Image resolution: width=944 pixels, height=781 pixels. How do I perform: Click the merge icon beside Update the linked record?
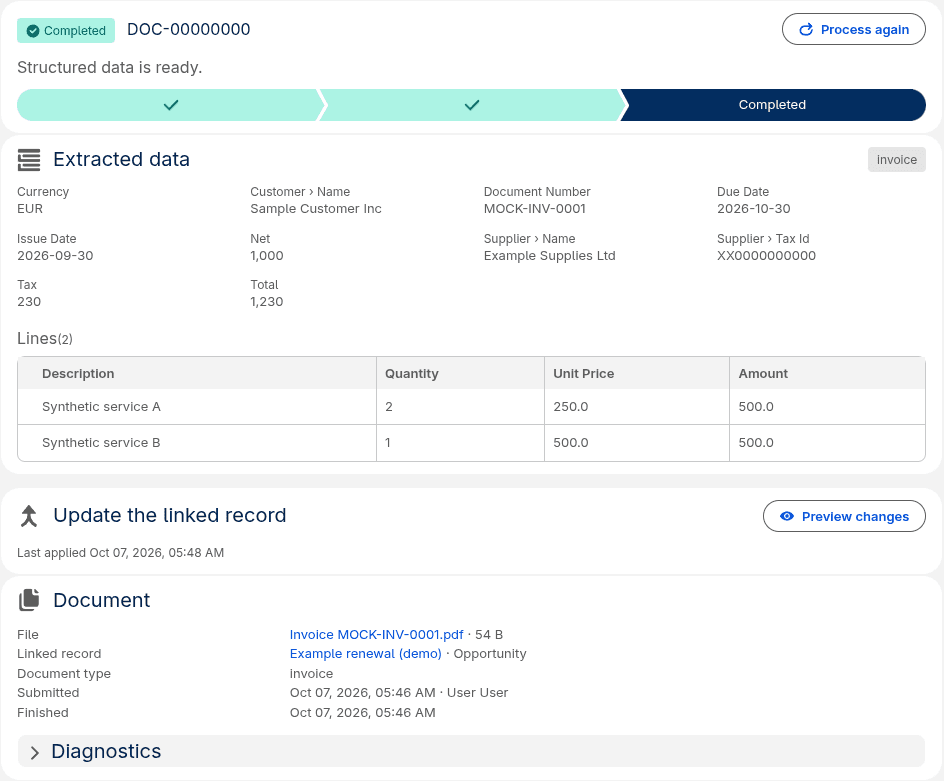click(x=29, y=516)
